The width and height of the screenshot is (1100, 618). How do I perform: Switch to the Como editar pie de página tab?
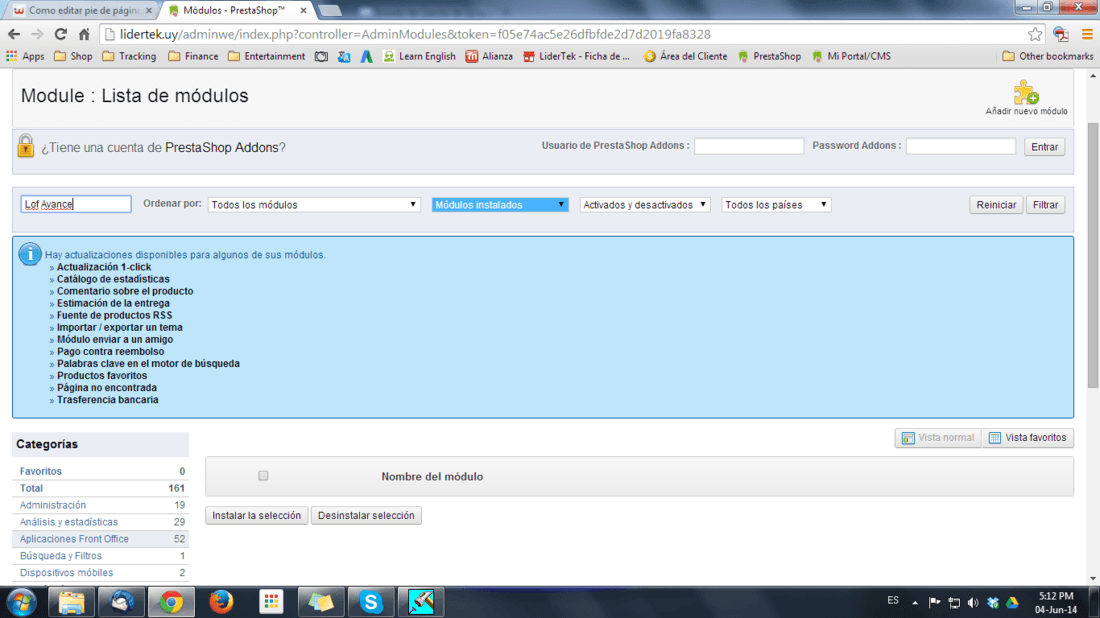[x=83, y=11]
